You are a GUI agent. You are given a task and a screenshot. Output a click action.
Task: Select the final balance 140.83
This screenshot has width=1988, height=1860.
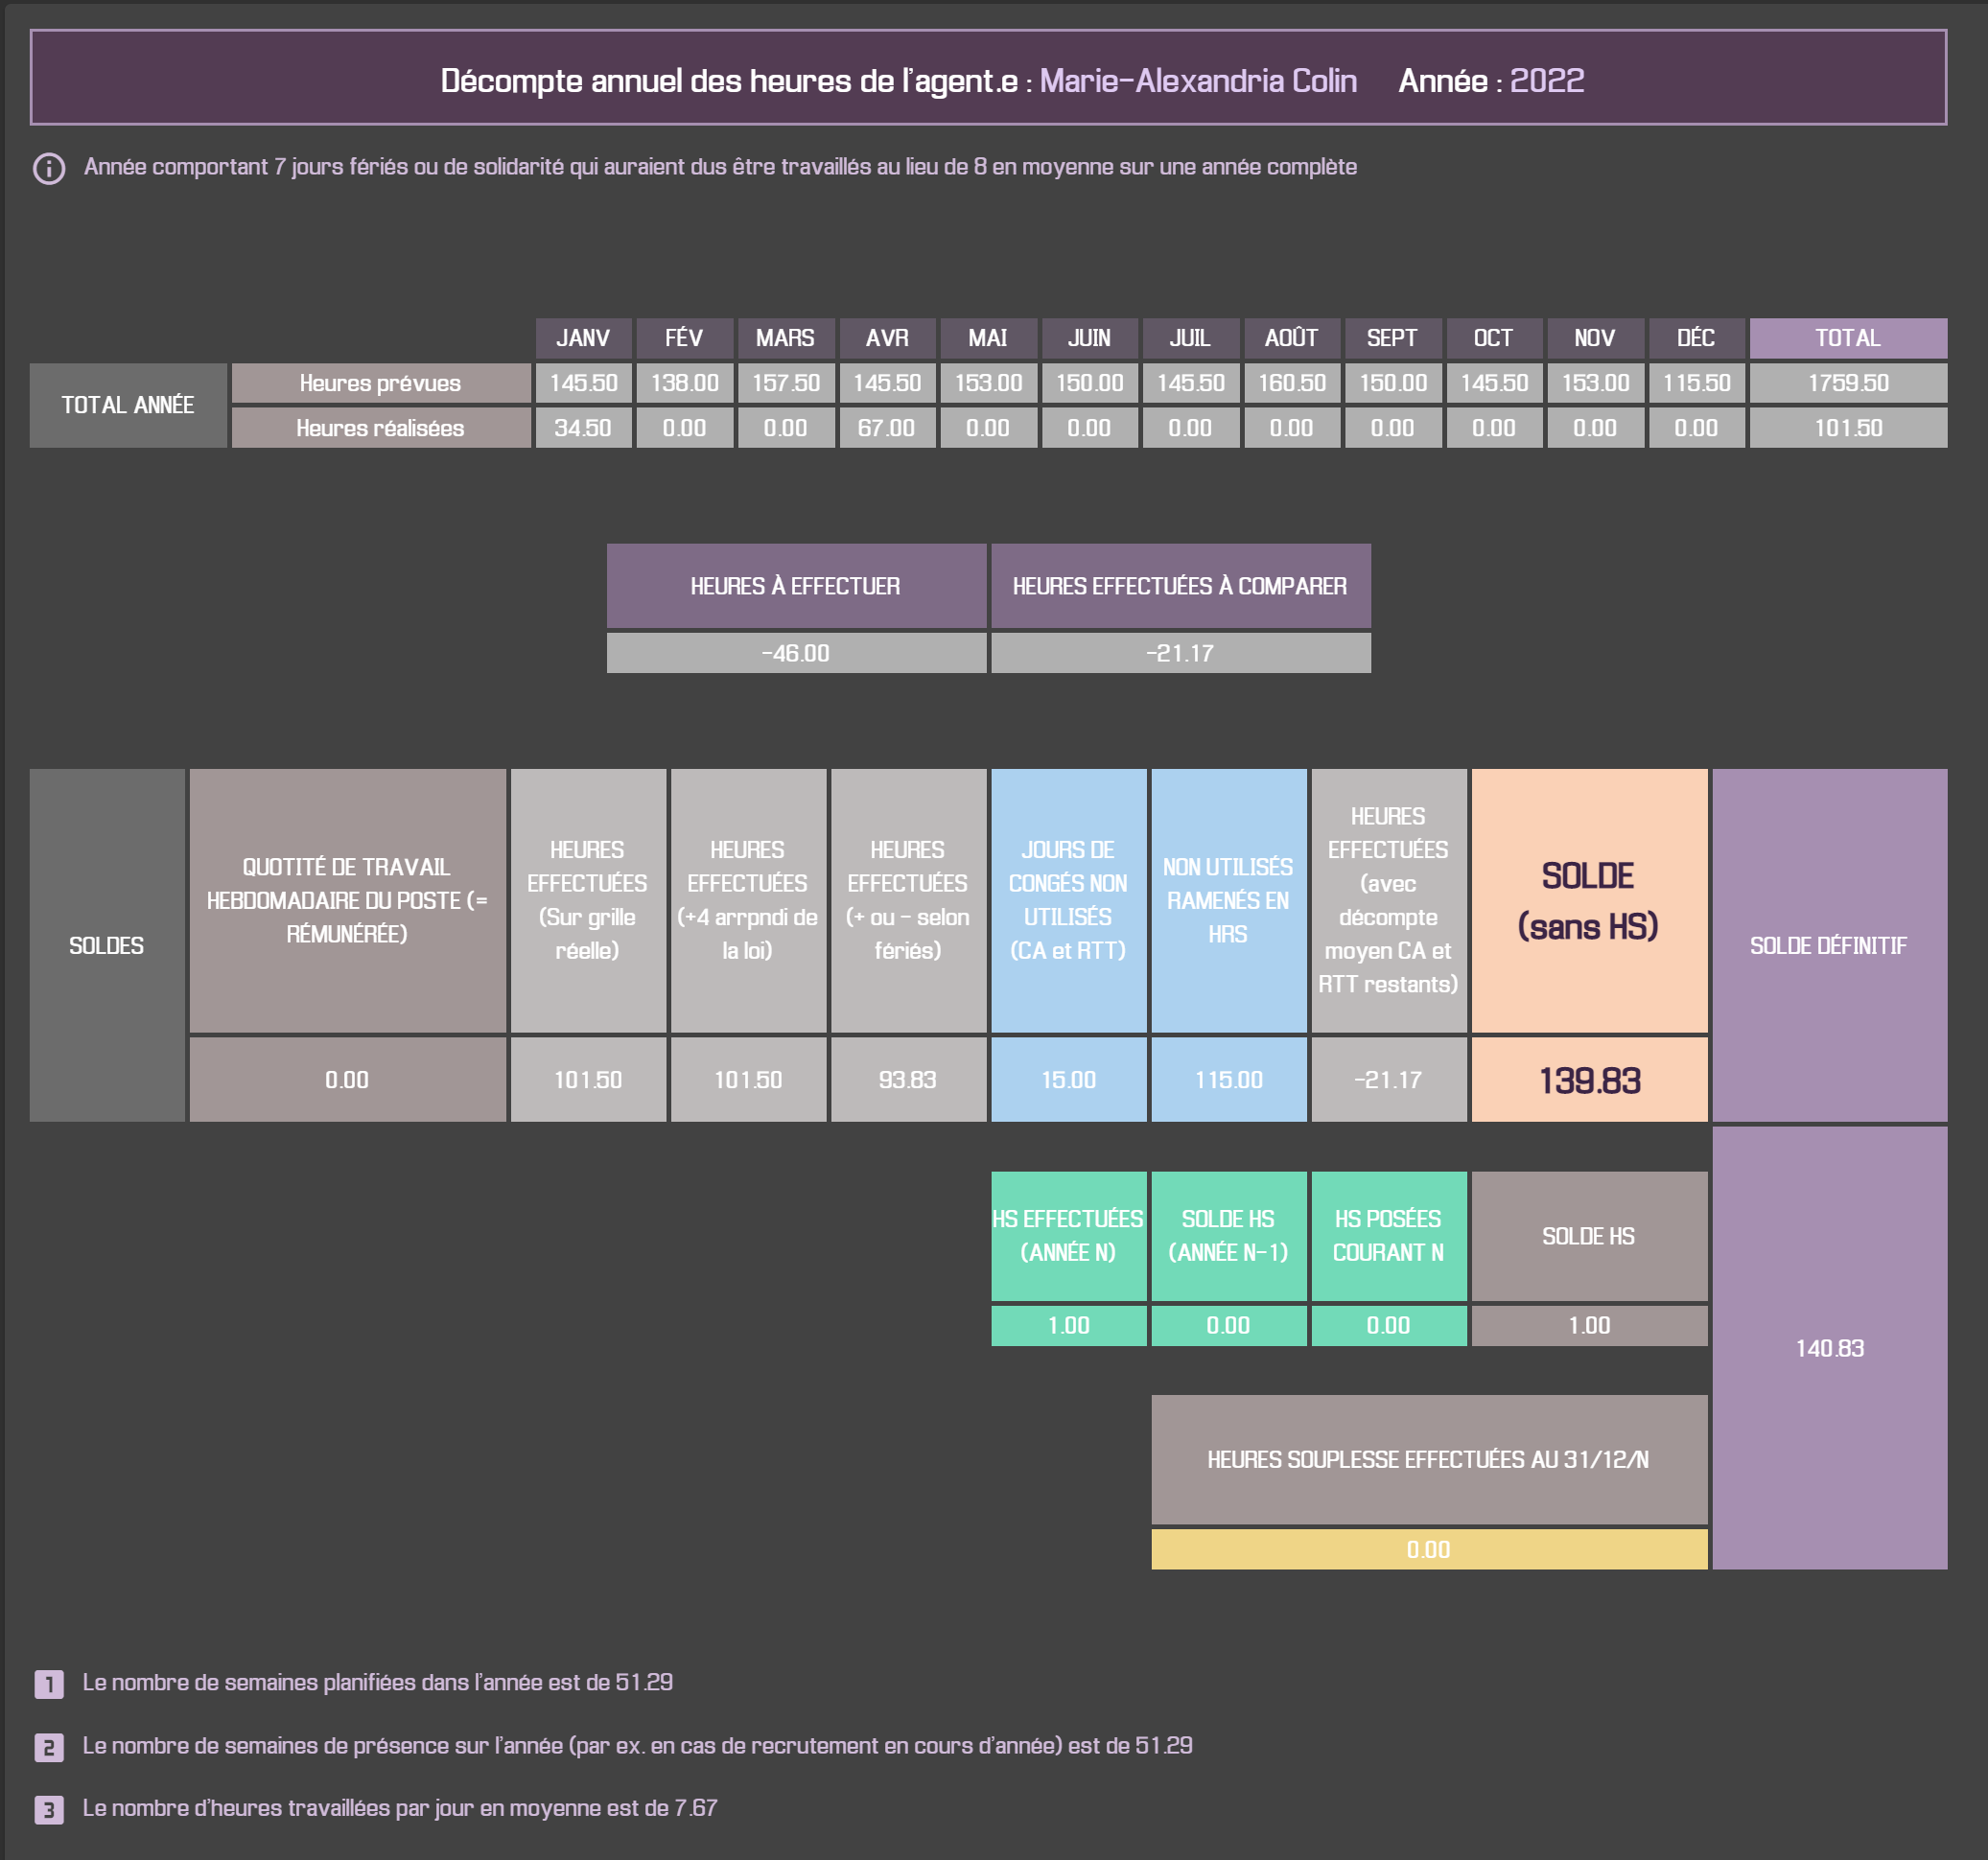pyautogui.click(x=1829, y=1348)
